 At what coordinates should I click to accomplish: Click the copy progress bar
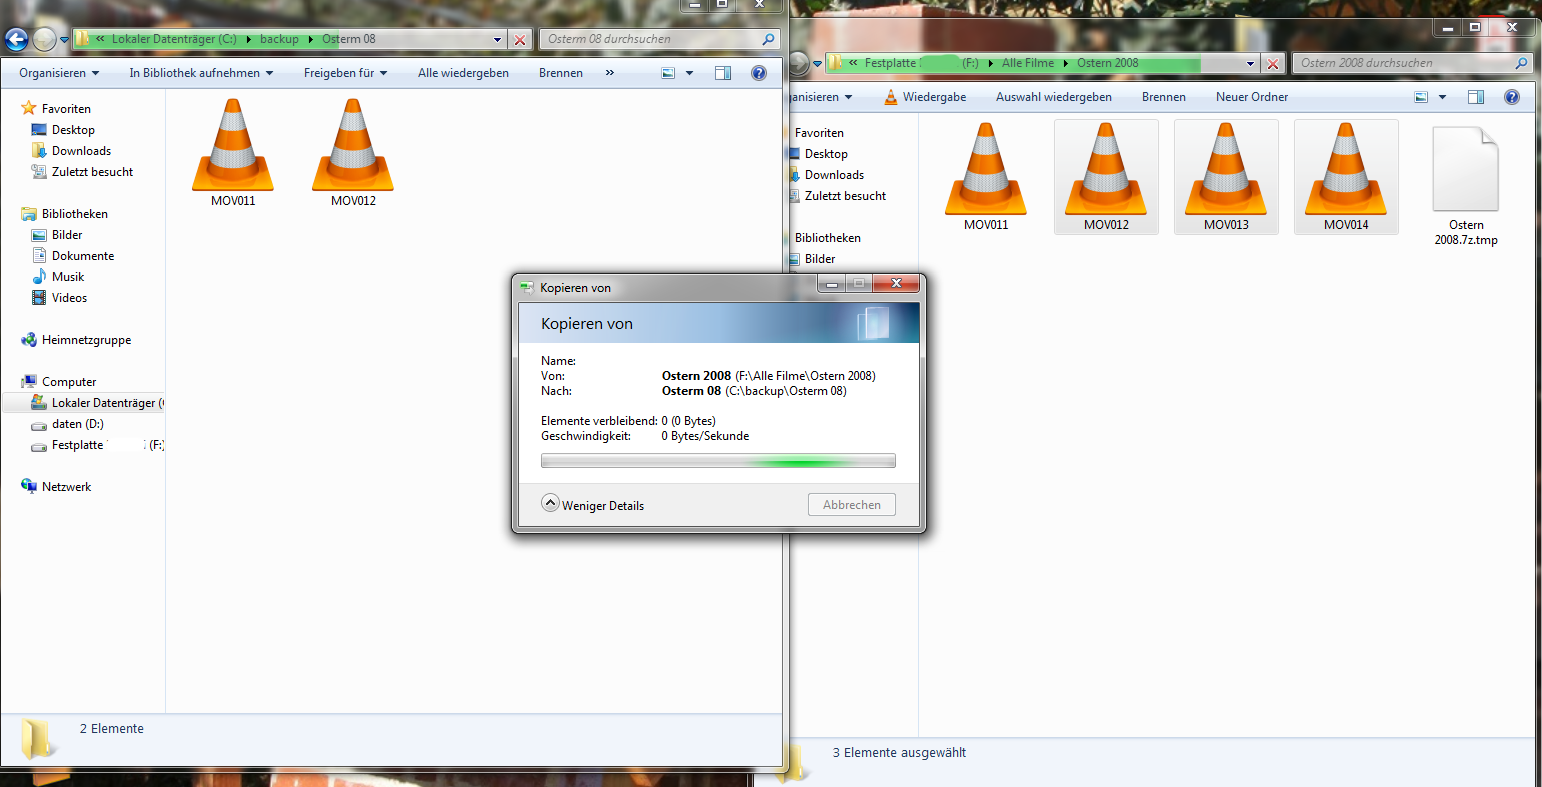click(x=718, y=461)
